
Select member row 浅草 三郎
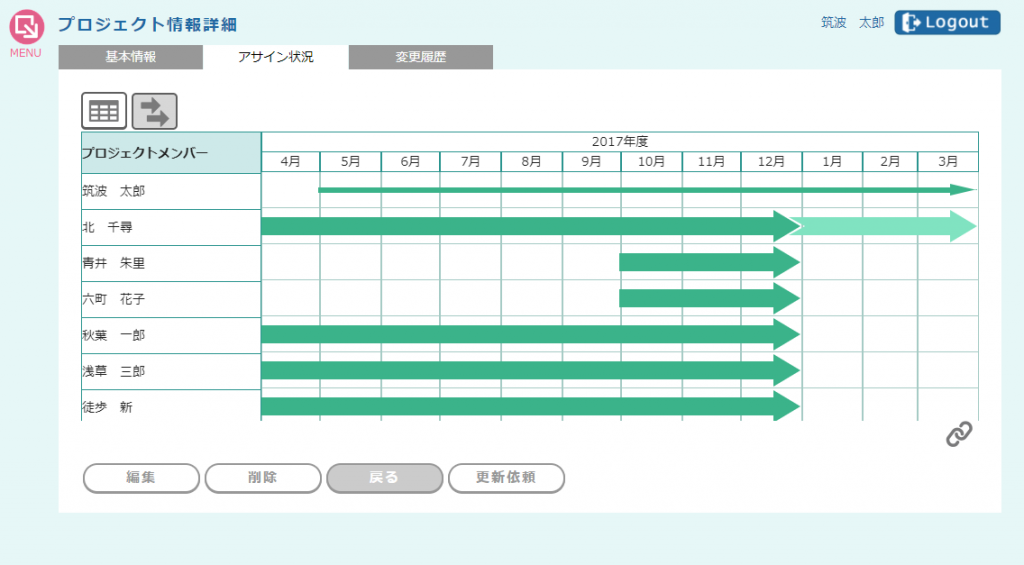pos(114,371)
